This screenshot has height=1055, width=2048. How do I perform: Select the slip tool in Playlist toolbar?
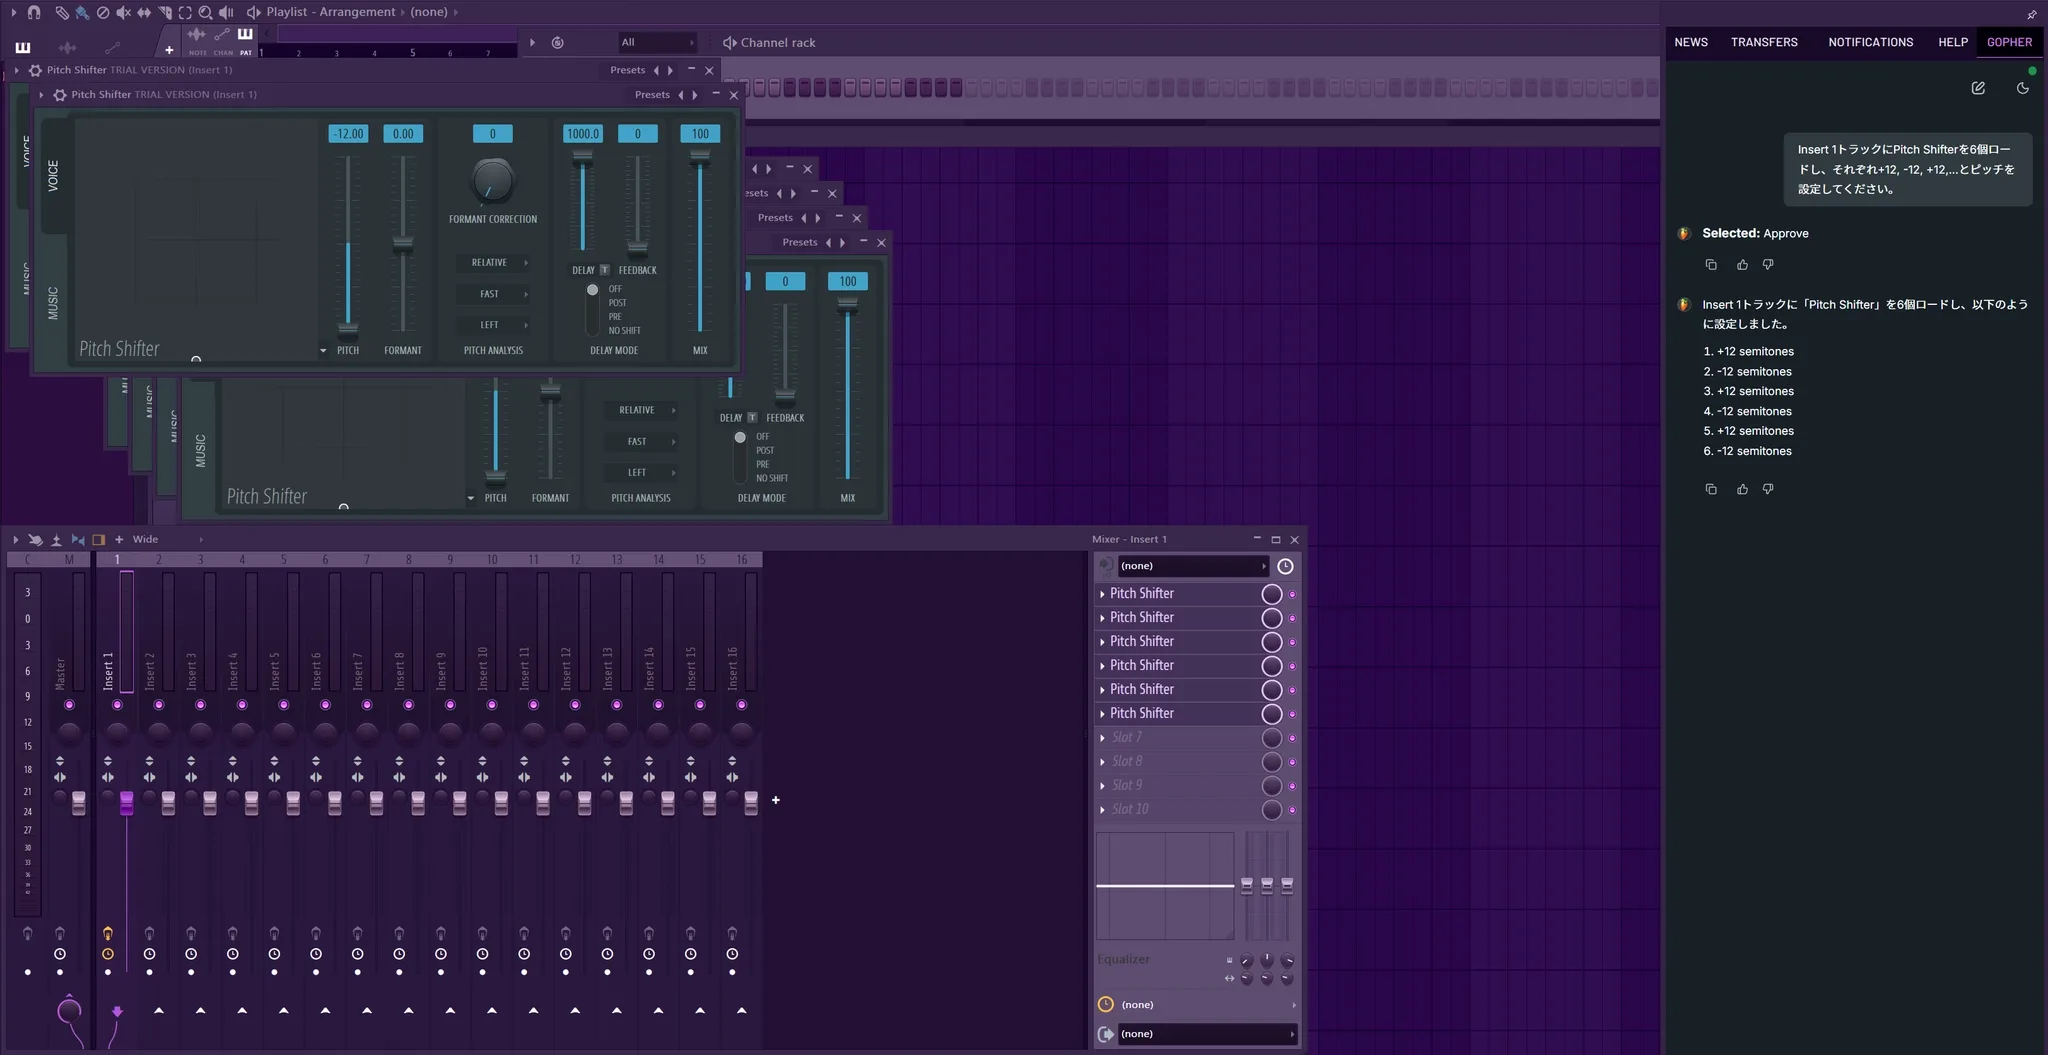click(144, 12)
